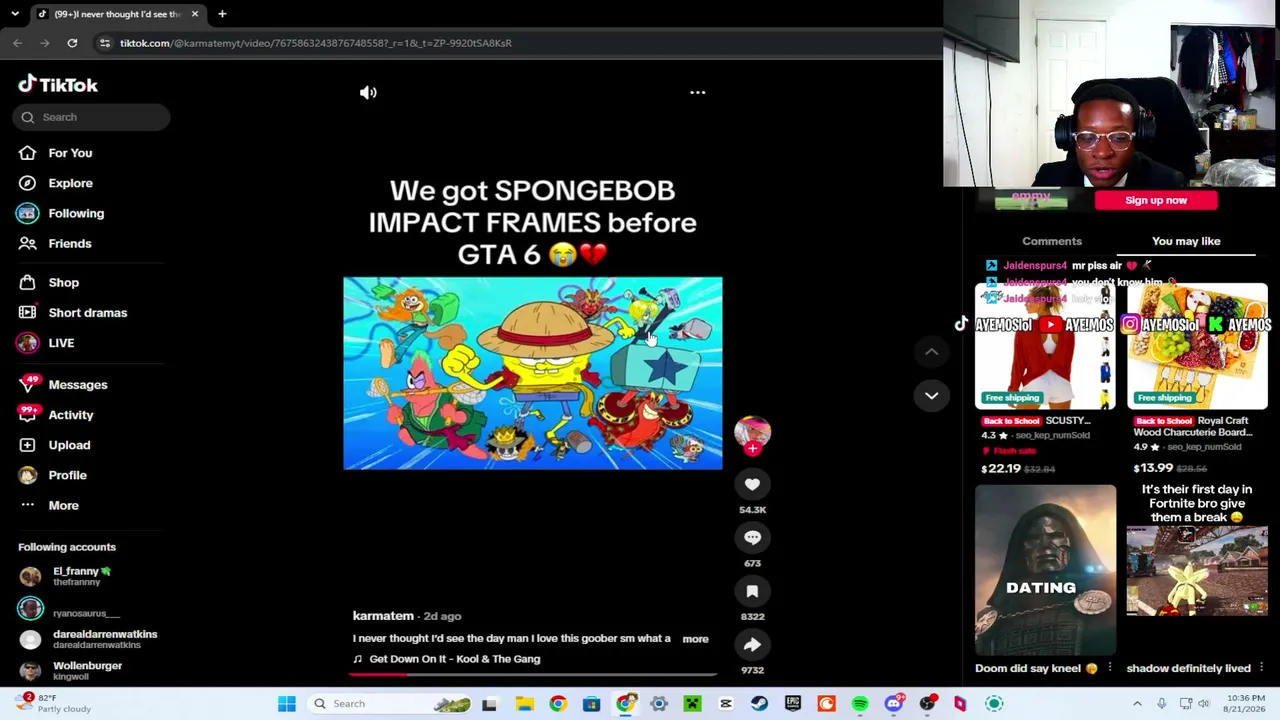Click the Sign up now button
This screenshot has width=1280, height=720.
(x=1156, y=200)
